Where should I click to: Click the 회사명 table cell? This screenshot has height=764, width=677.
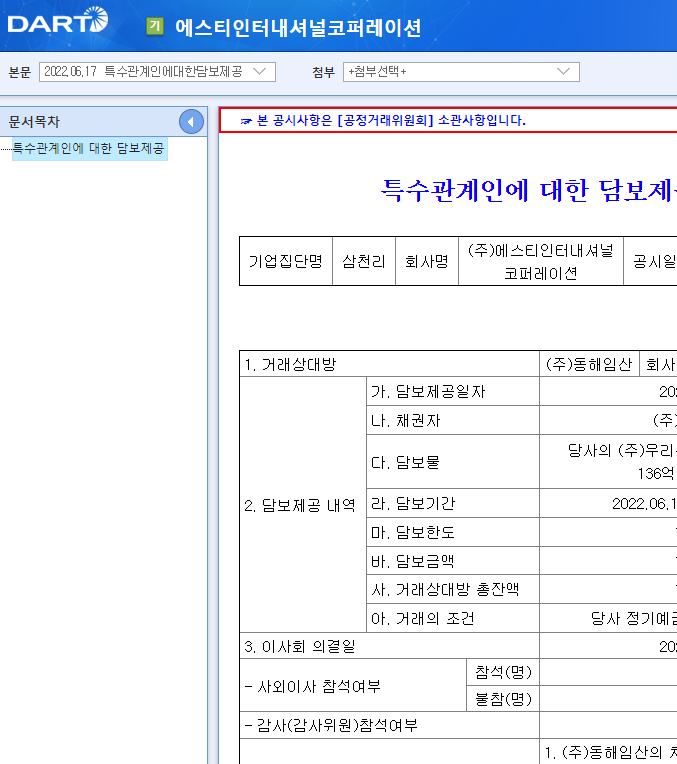point(426,261)
